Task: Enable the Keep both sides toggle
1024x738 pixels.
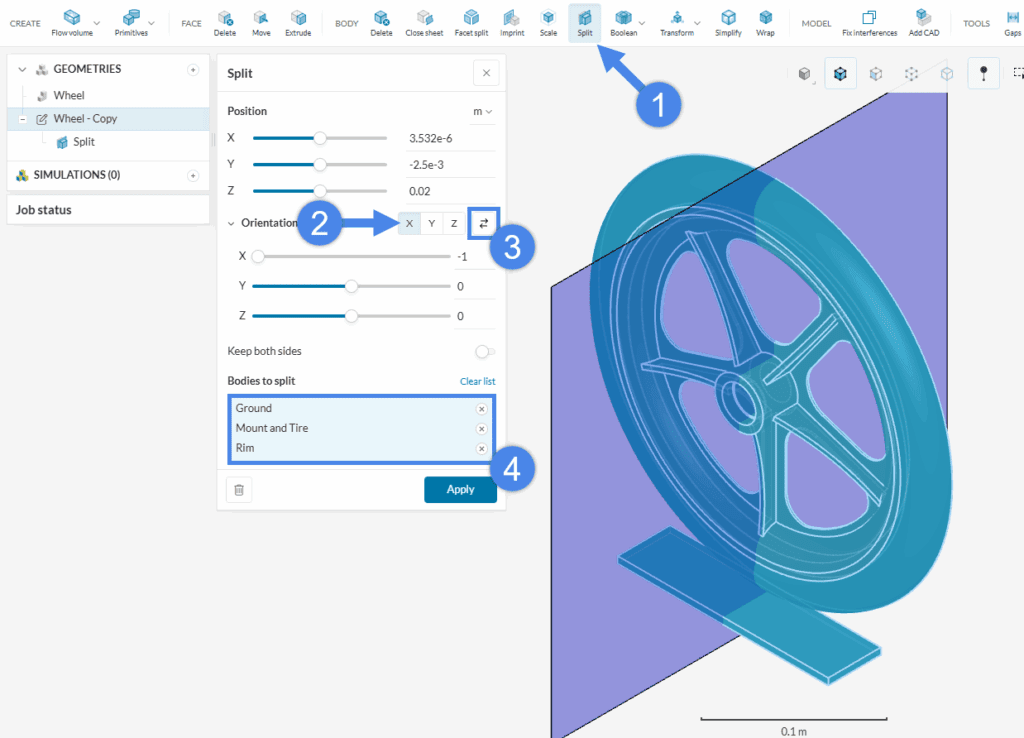Action: (x=484, y=351)
